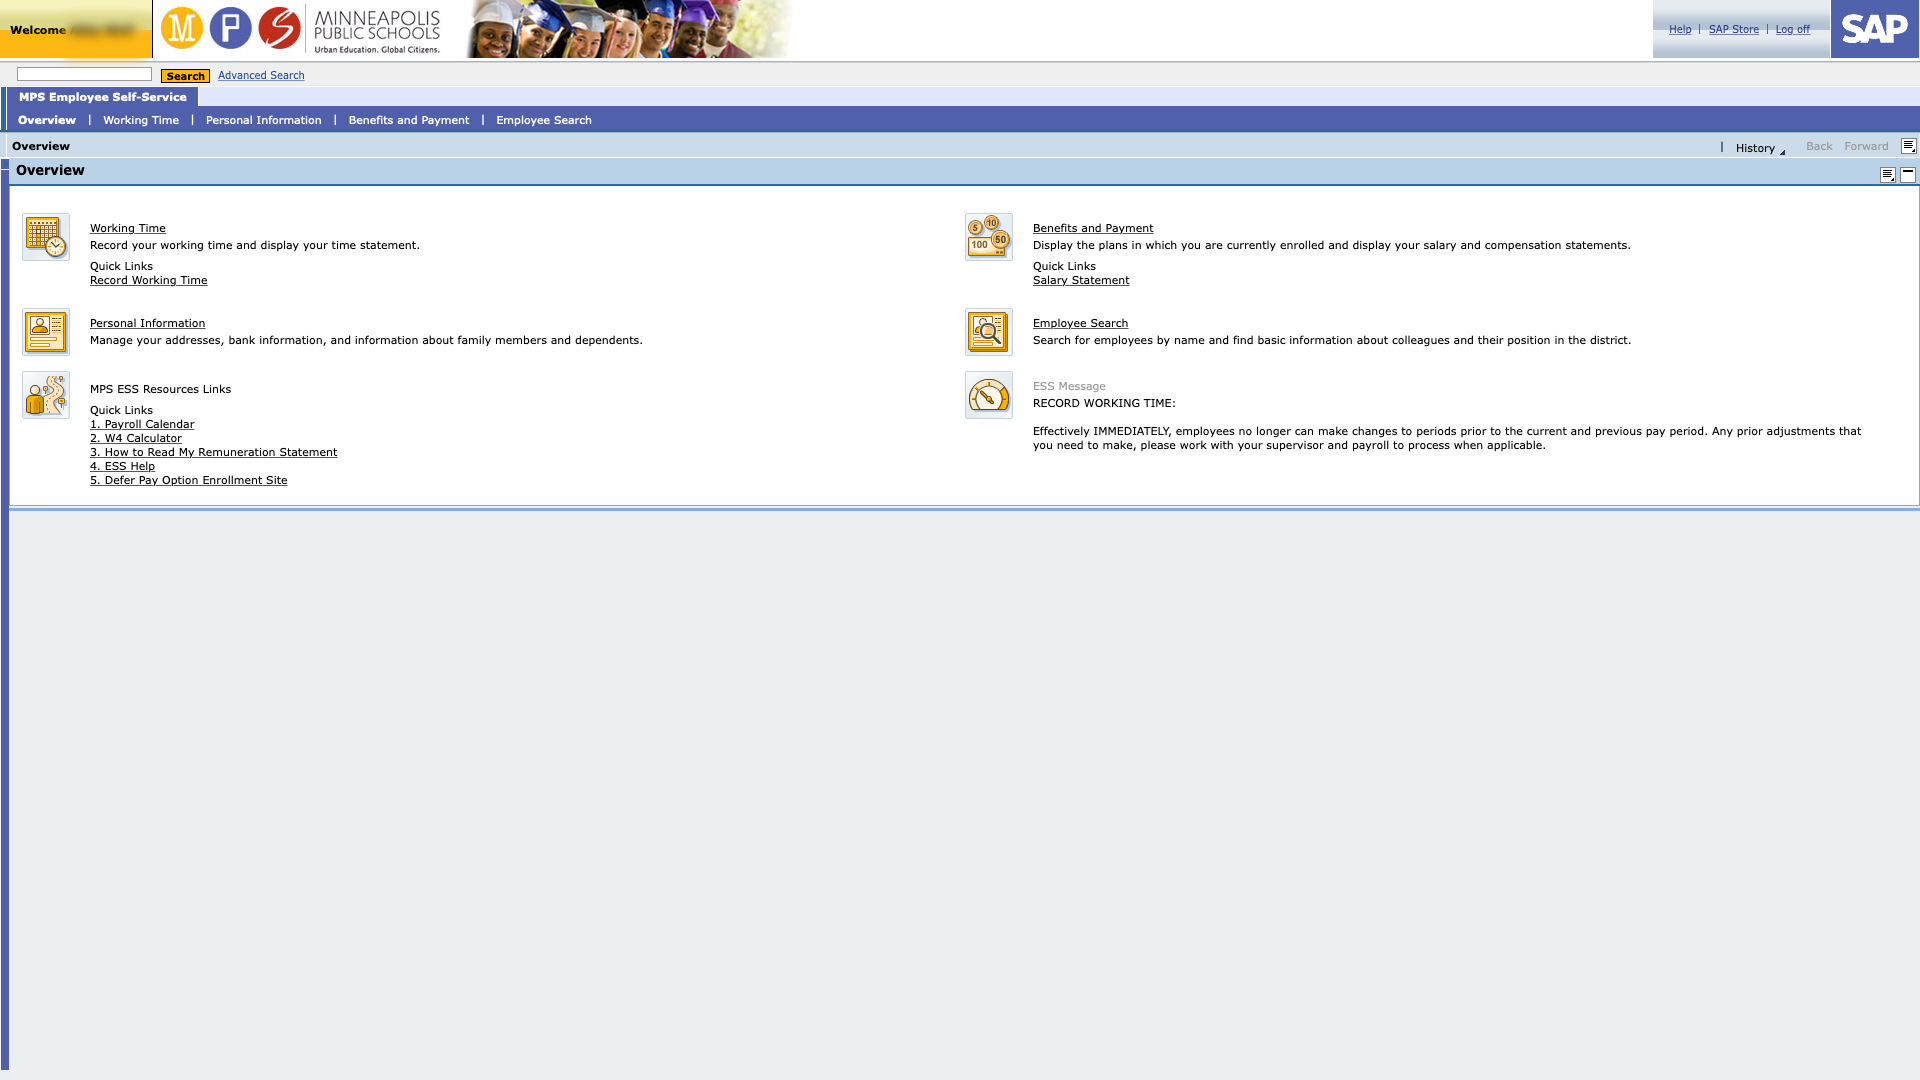The height and width of the screenshot is (1080, 1920).
Task: Click the MPS ESS Resources Links text
Action: coord(160,389)
